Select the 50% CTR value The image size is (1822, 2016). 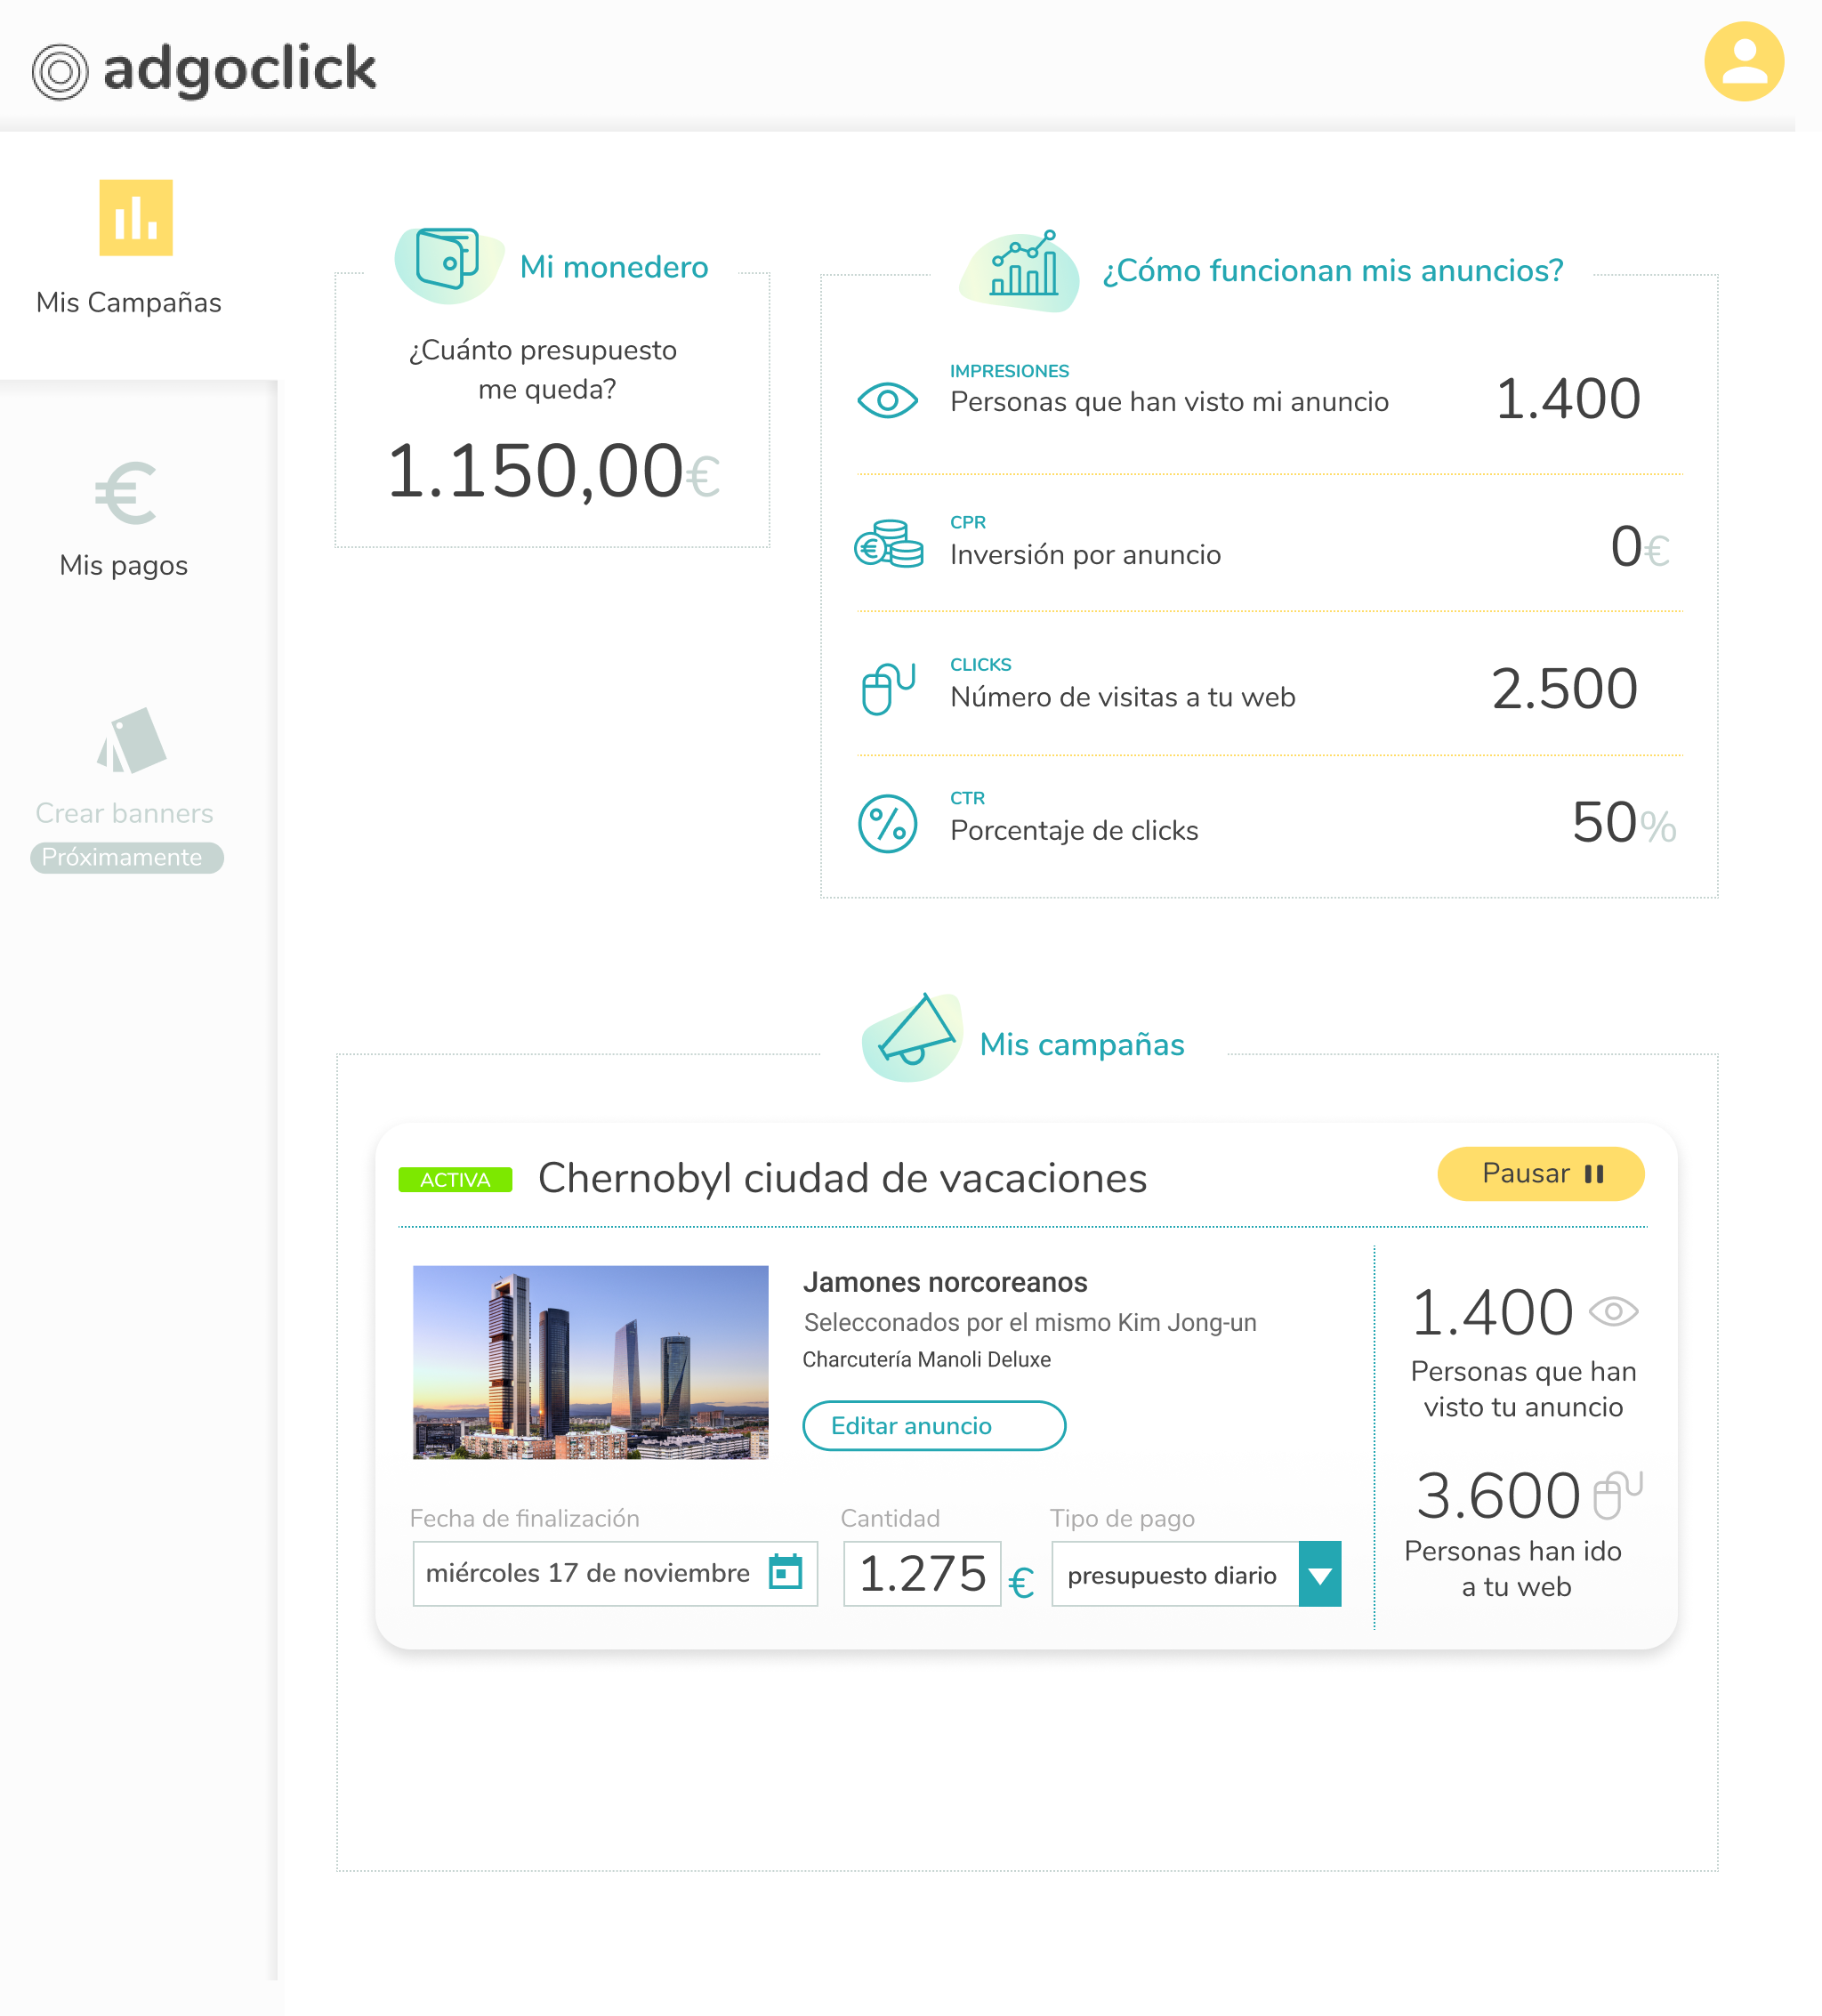pos(1623,823)
